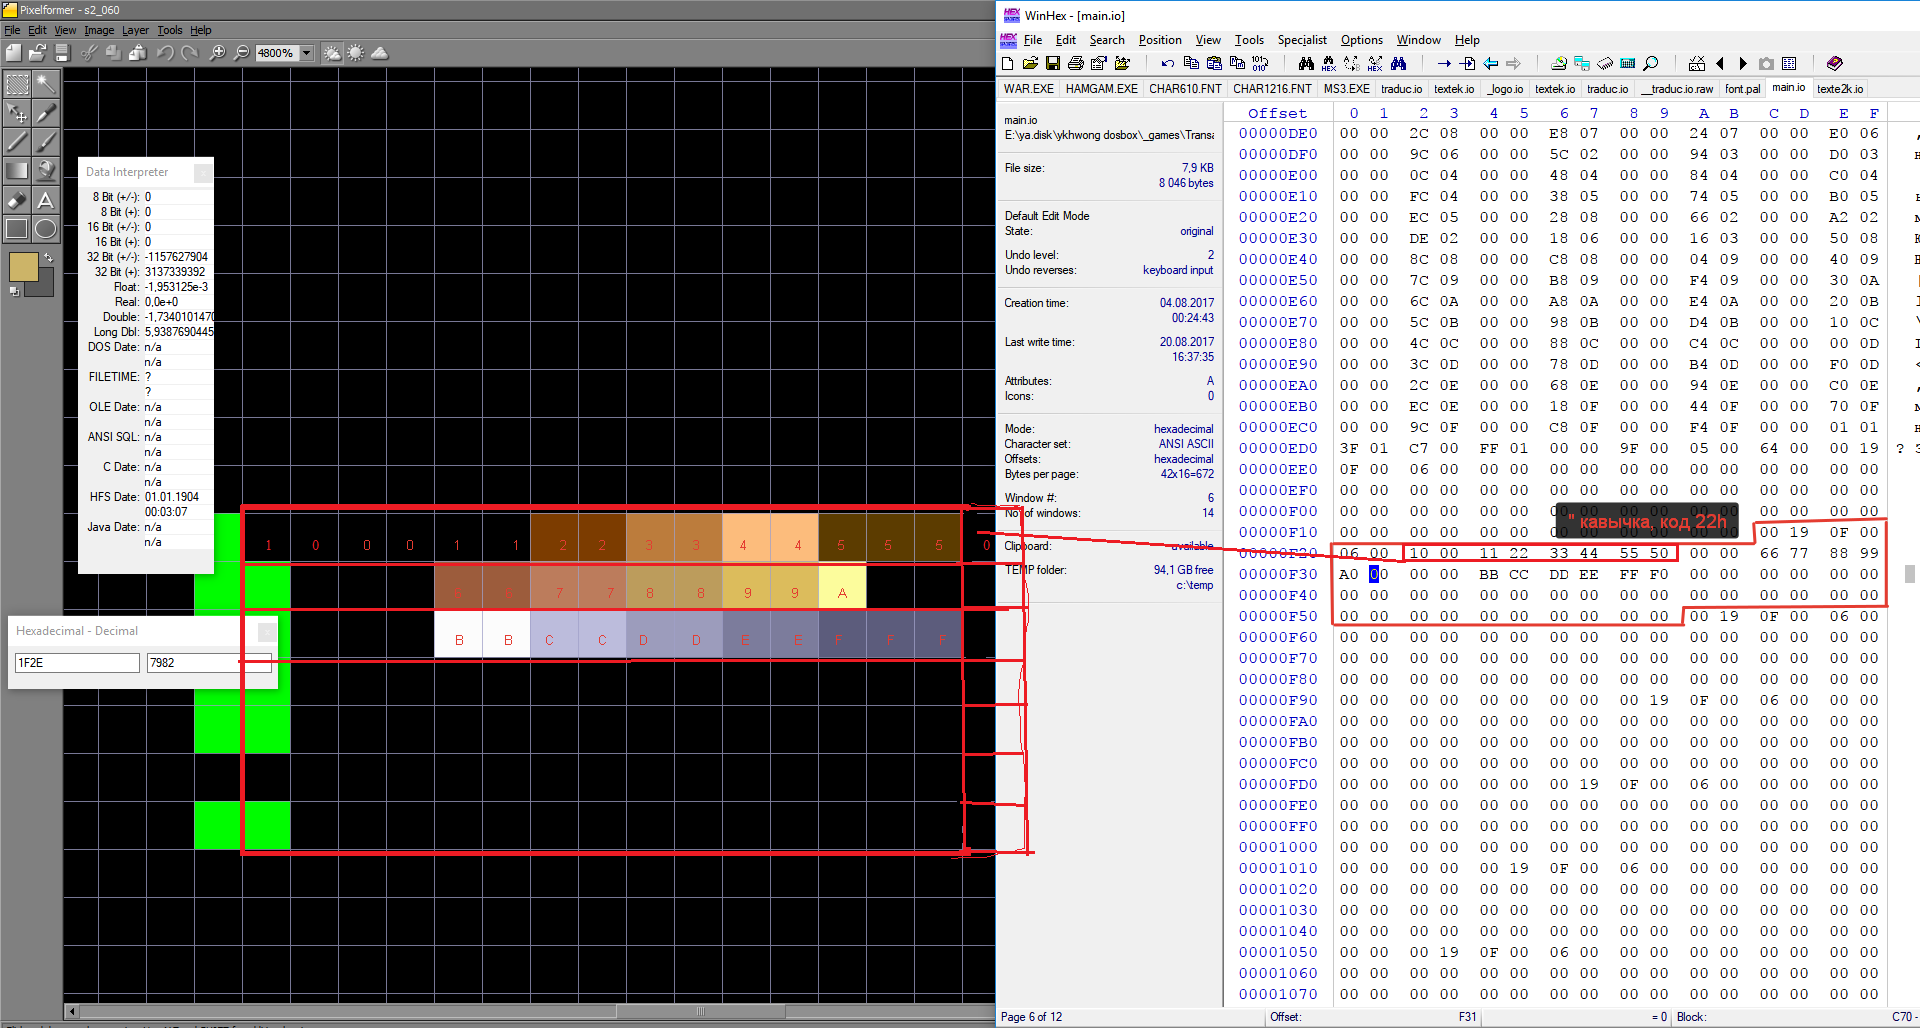
Task: Open Pixelformer's Layer menu
Action: click(x=135, y=30)
